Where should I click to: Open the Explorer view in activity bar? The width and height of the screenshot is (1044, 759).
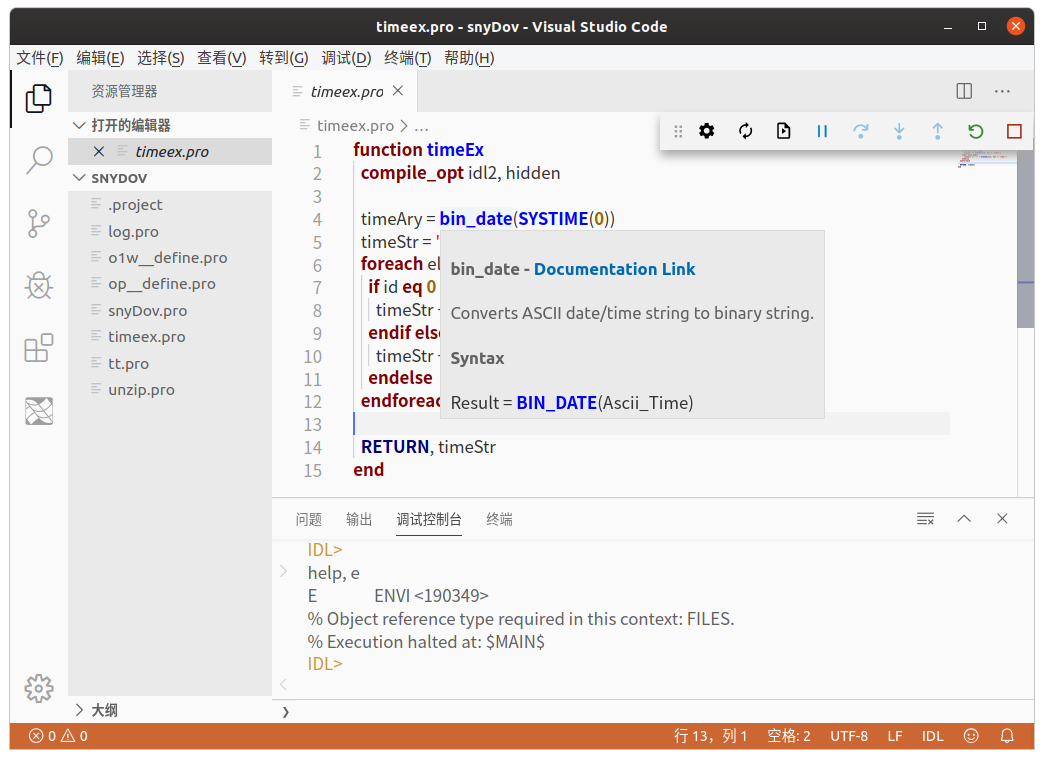point(39,99)
